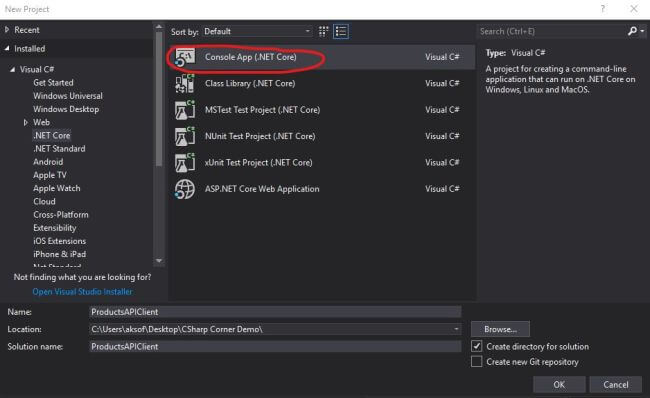Screen dimensions: 650x398
Task: Click the Class Library (.NET Core) icon
Action: (x=184, y=83)
